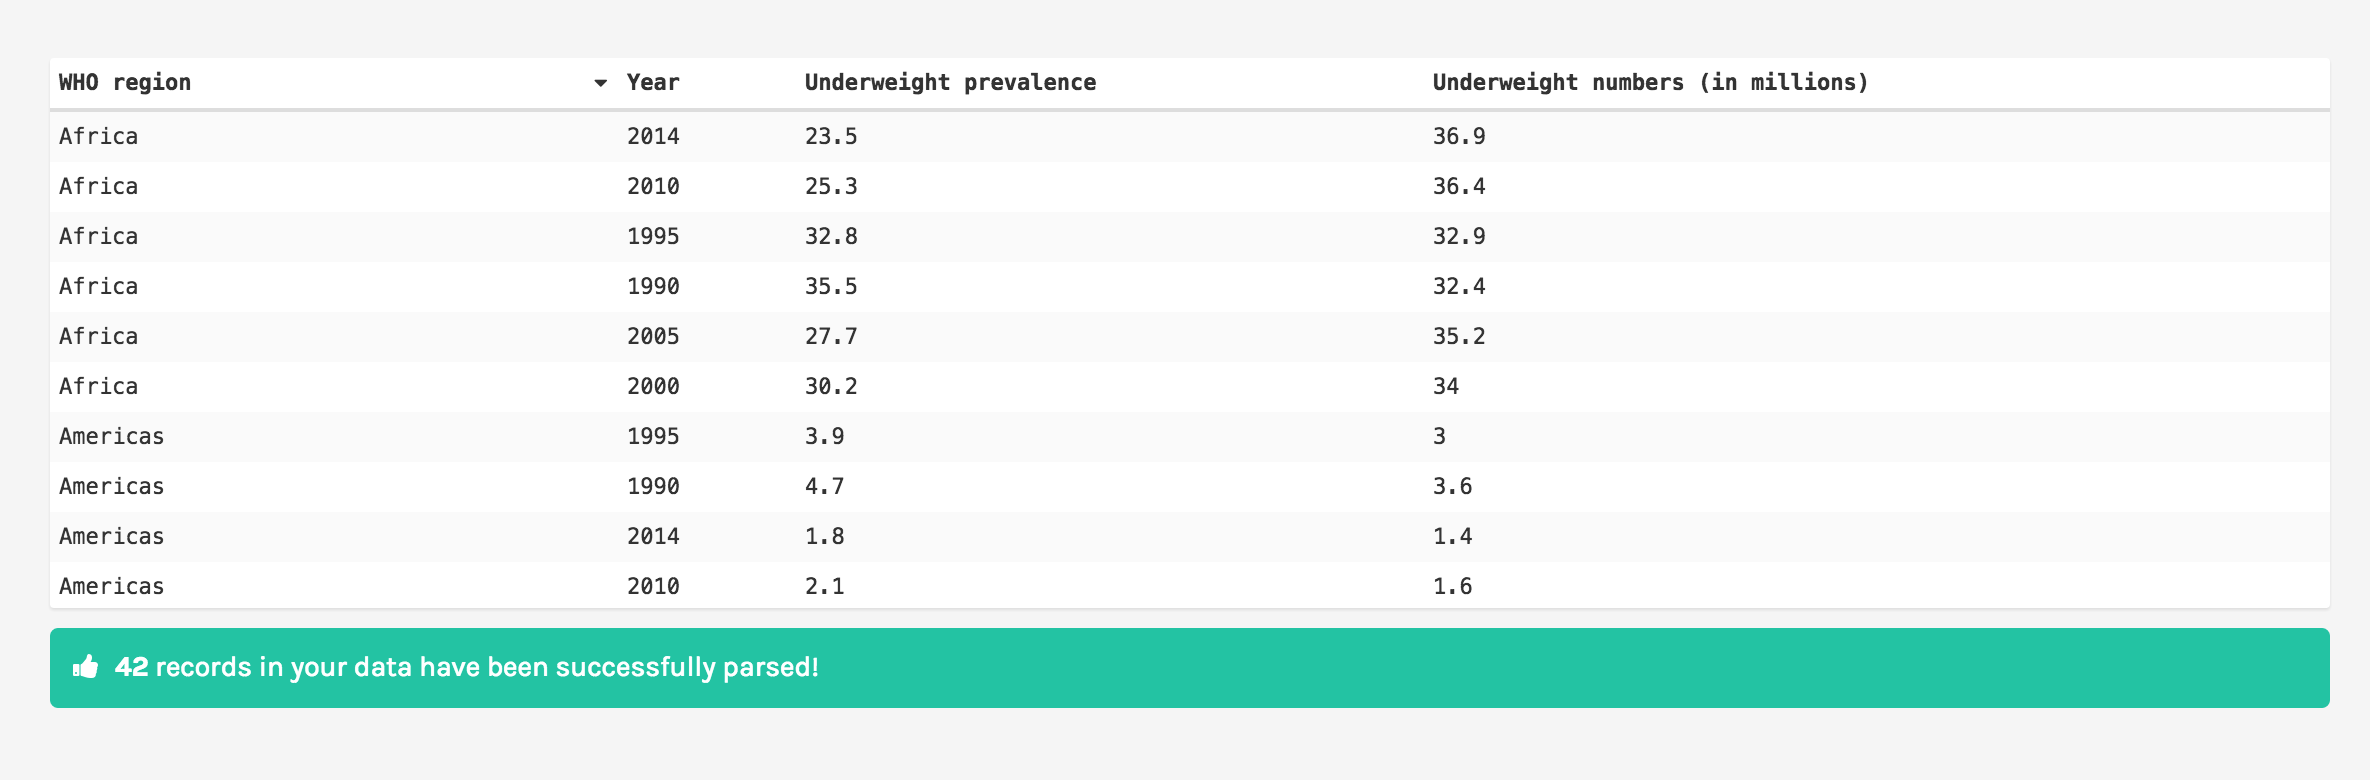This screenshot has width=2370, height=780.
Task: Click the Underweight numbers (in millions) header
Action: click(1649, 83)
